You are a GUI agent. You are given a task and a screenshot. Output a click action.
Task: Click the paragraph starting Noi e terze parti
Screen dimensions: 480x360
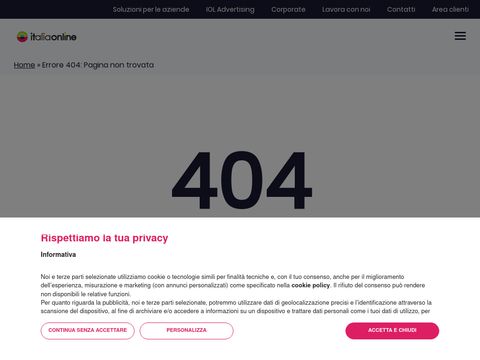coord(233,285)
